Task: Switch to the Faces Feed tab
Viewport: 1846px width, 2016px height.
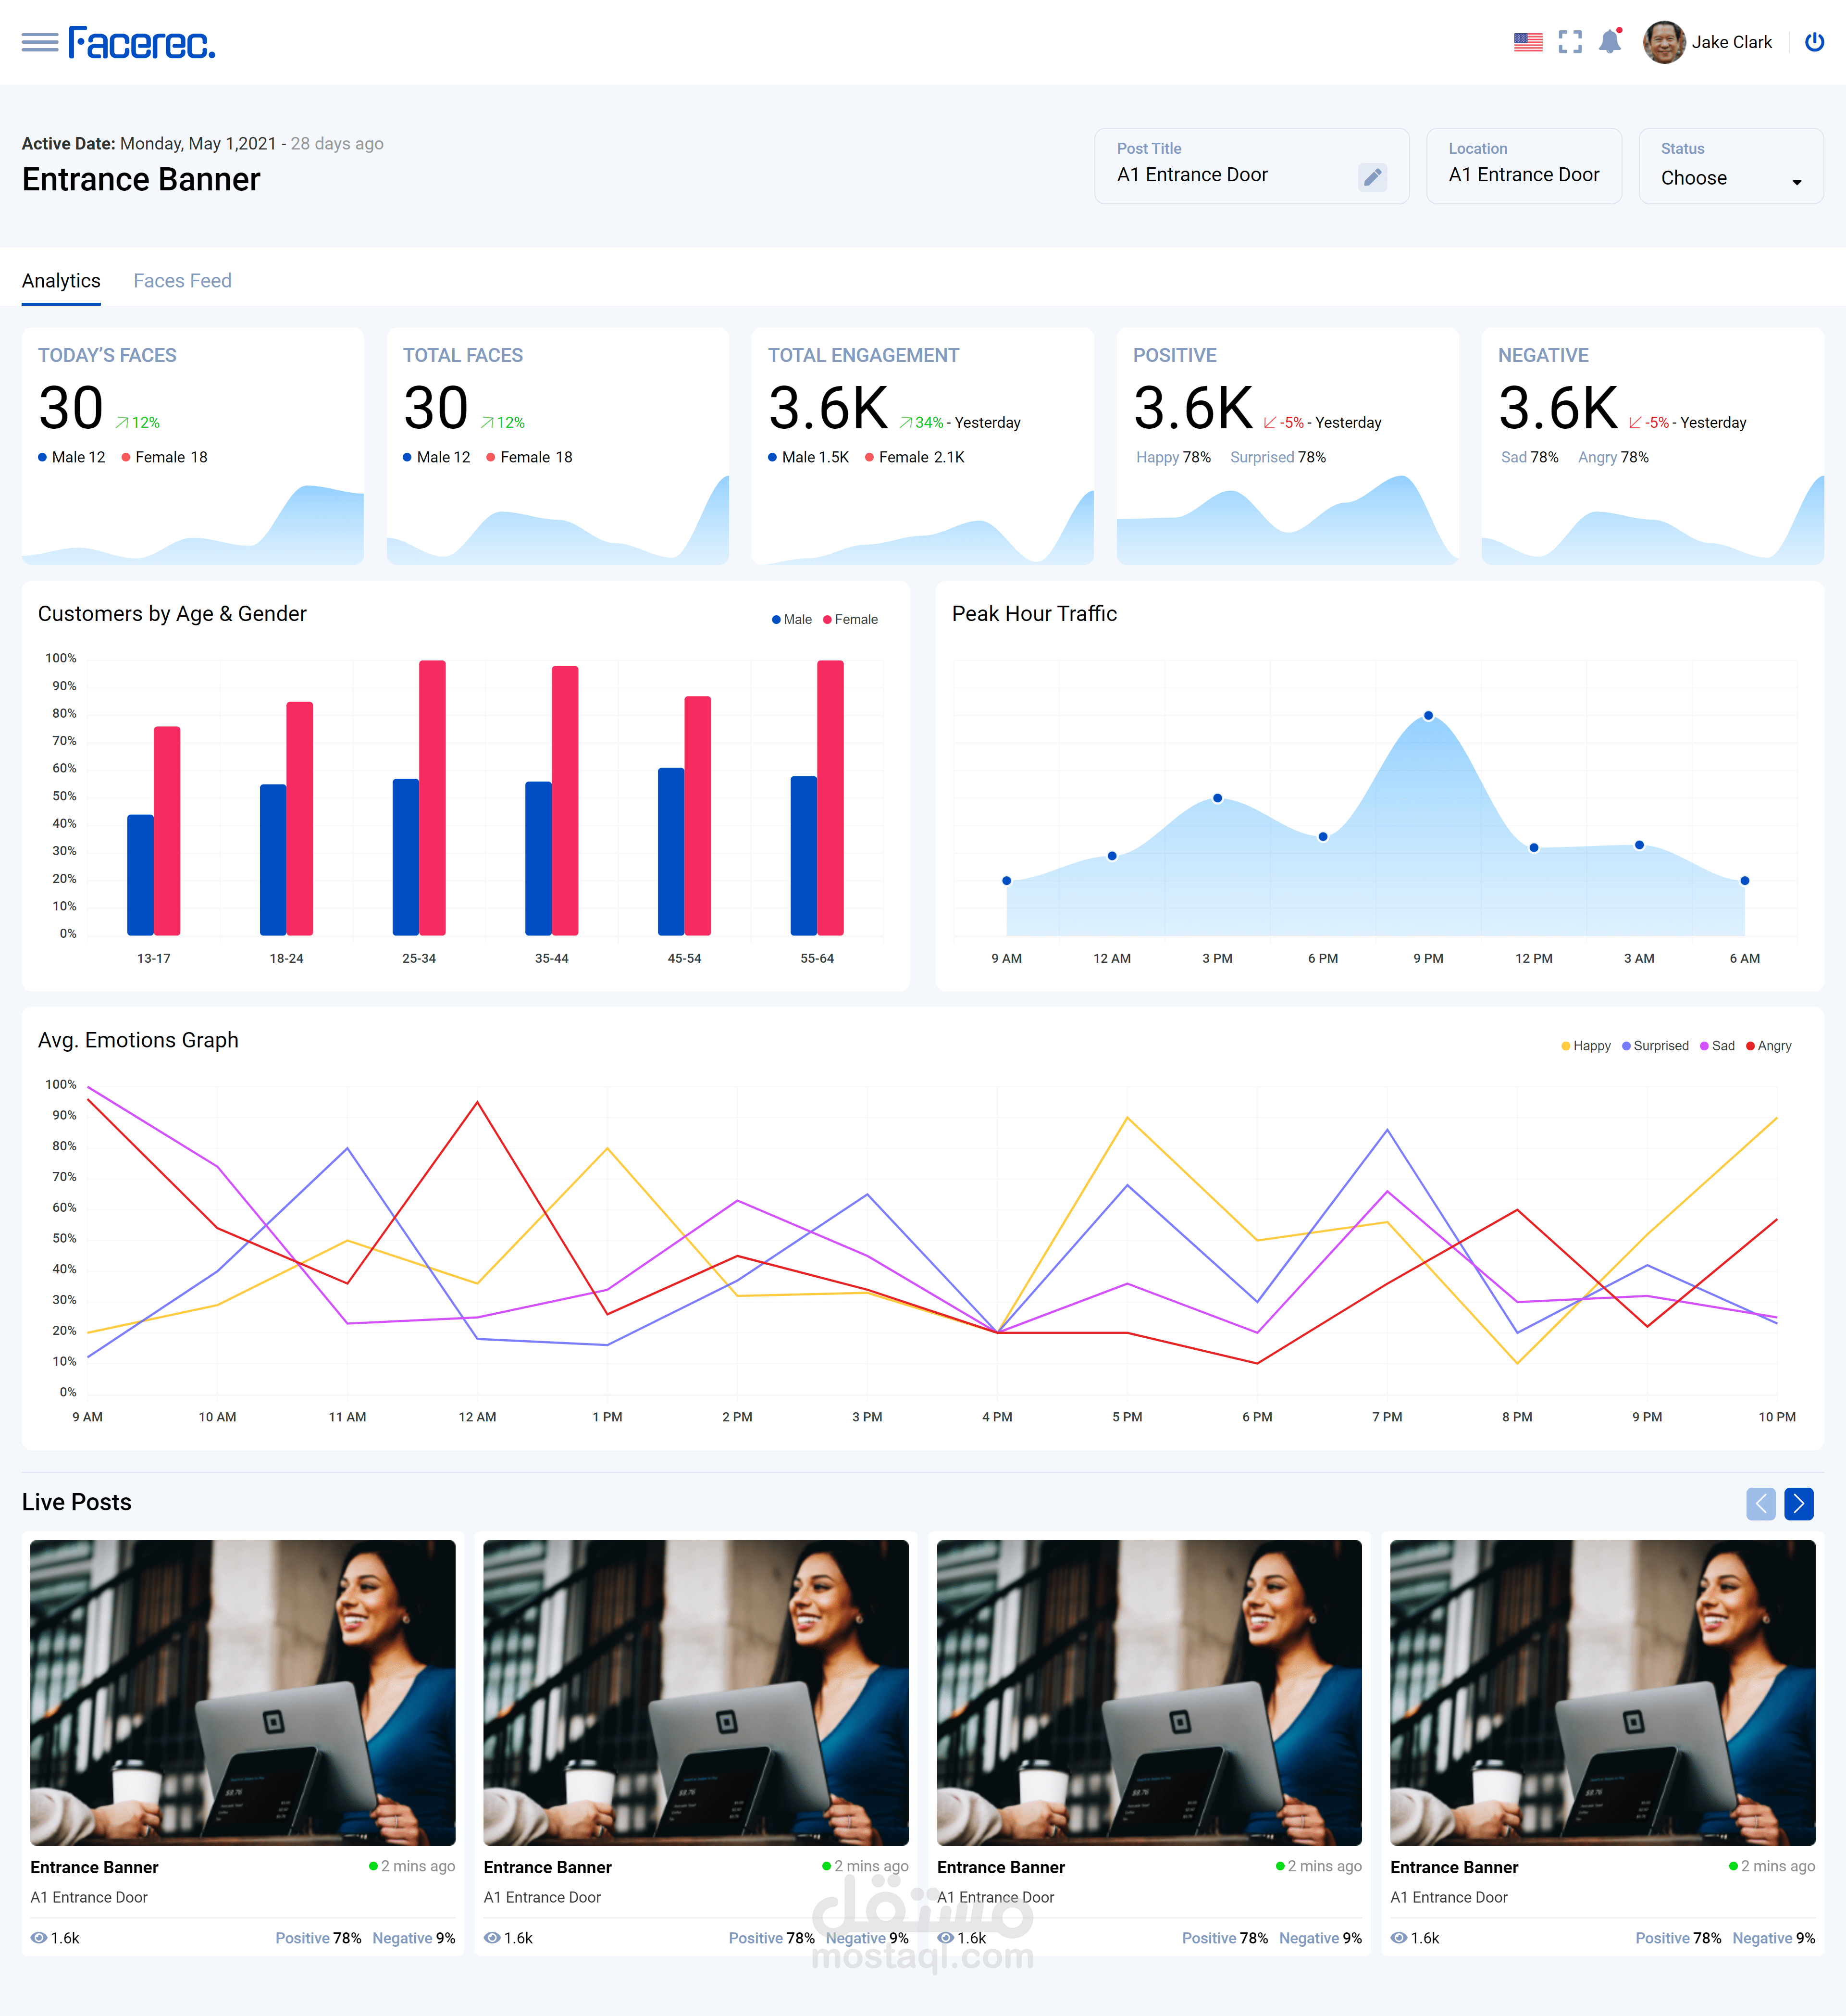Action: [182, 281]
